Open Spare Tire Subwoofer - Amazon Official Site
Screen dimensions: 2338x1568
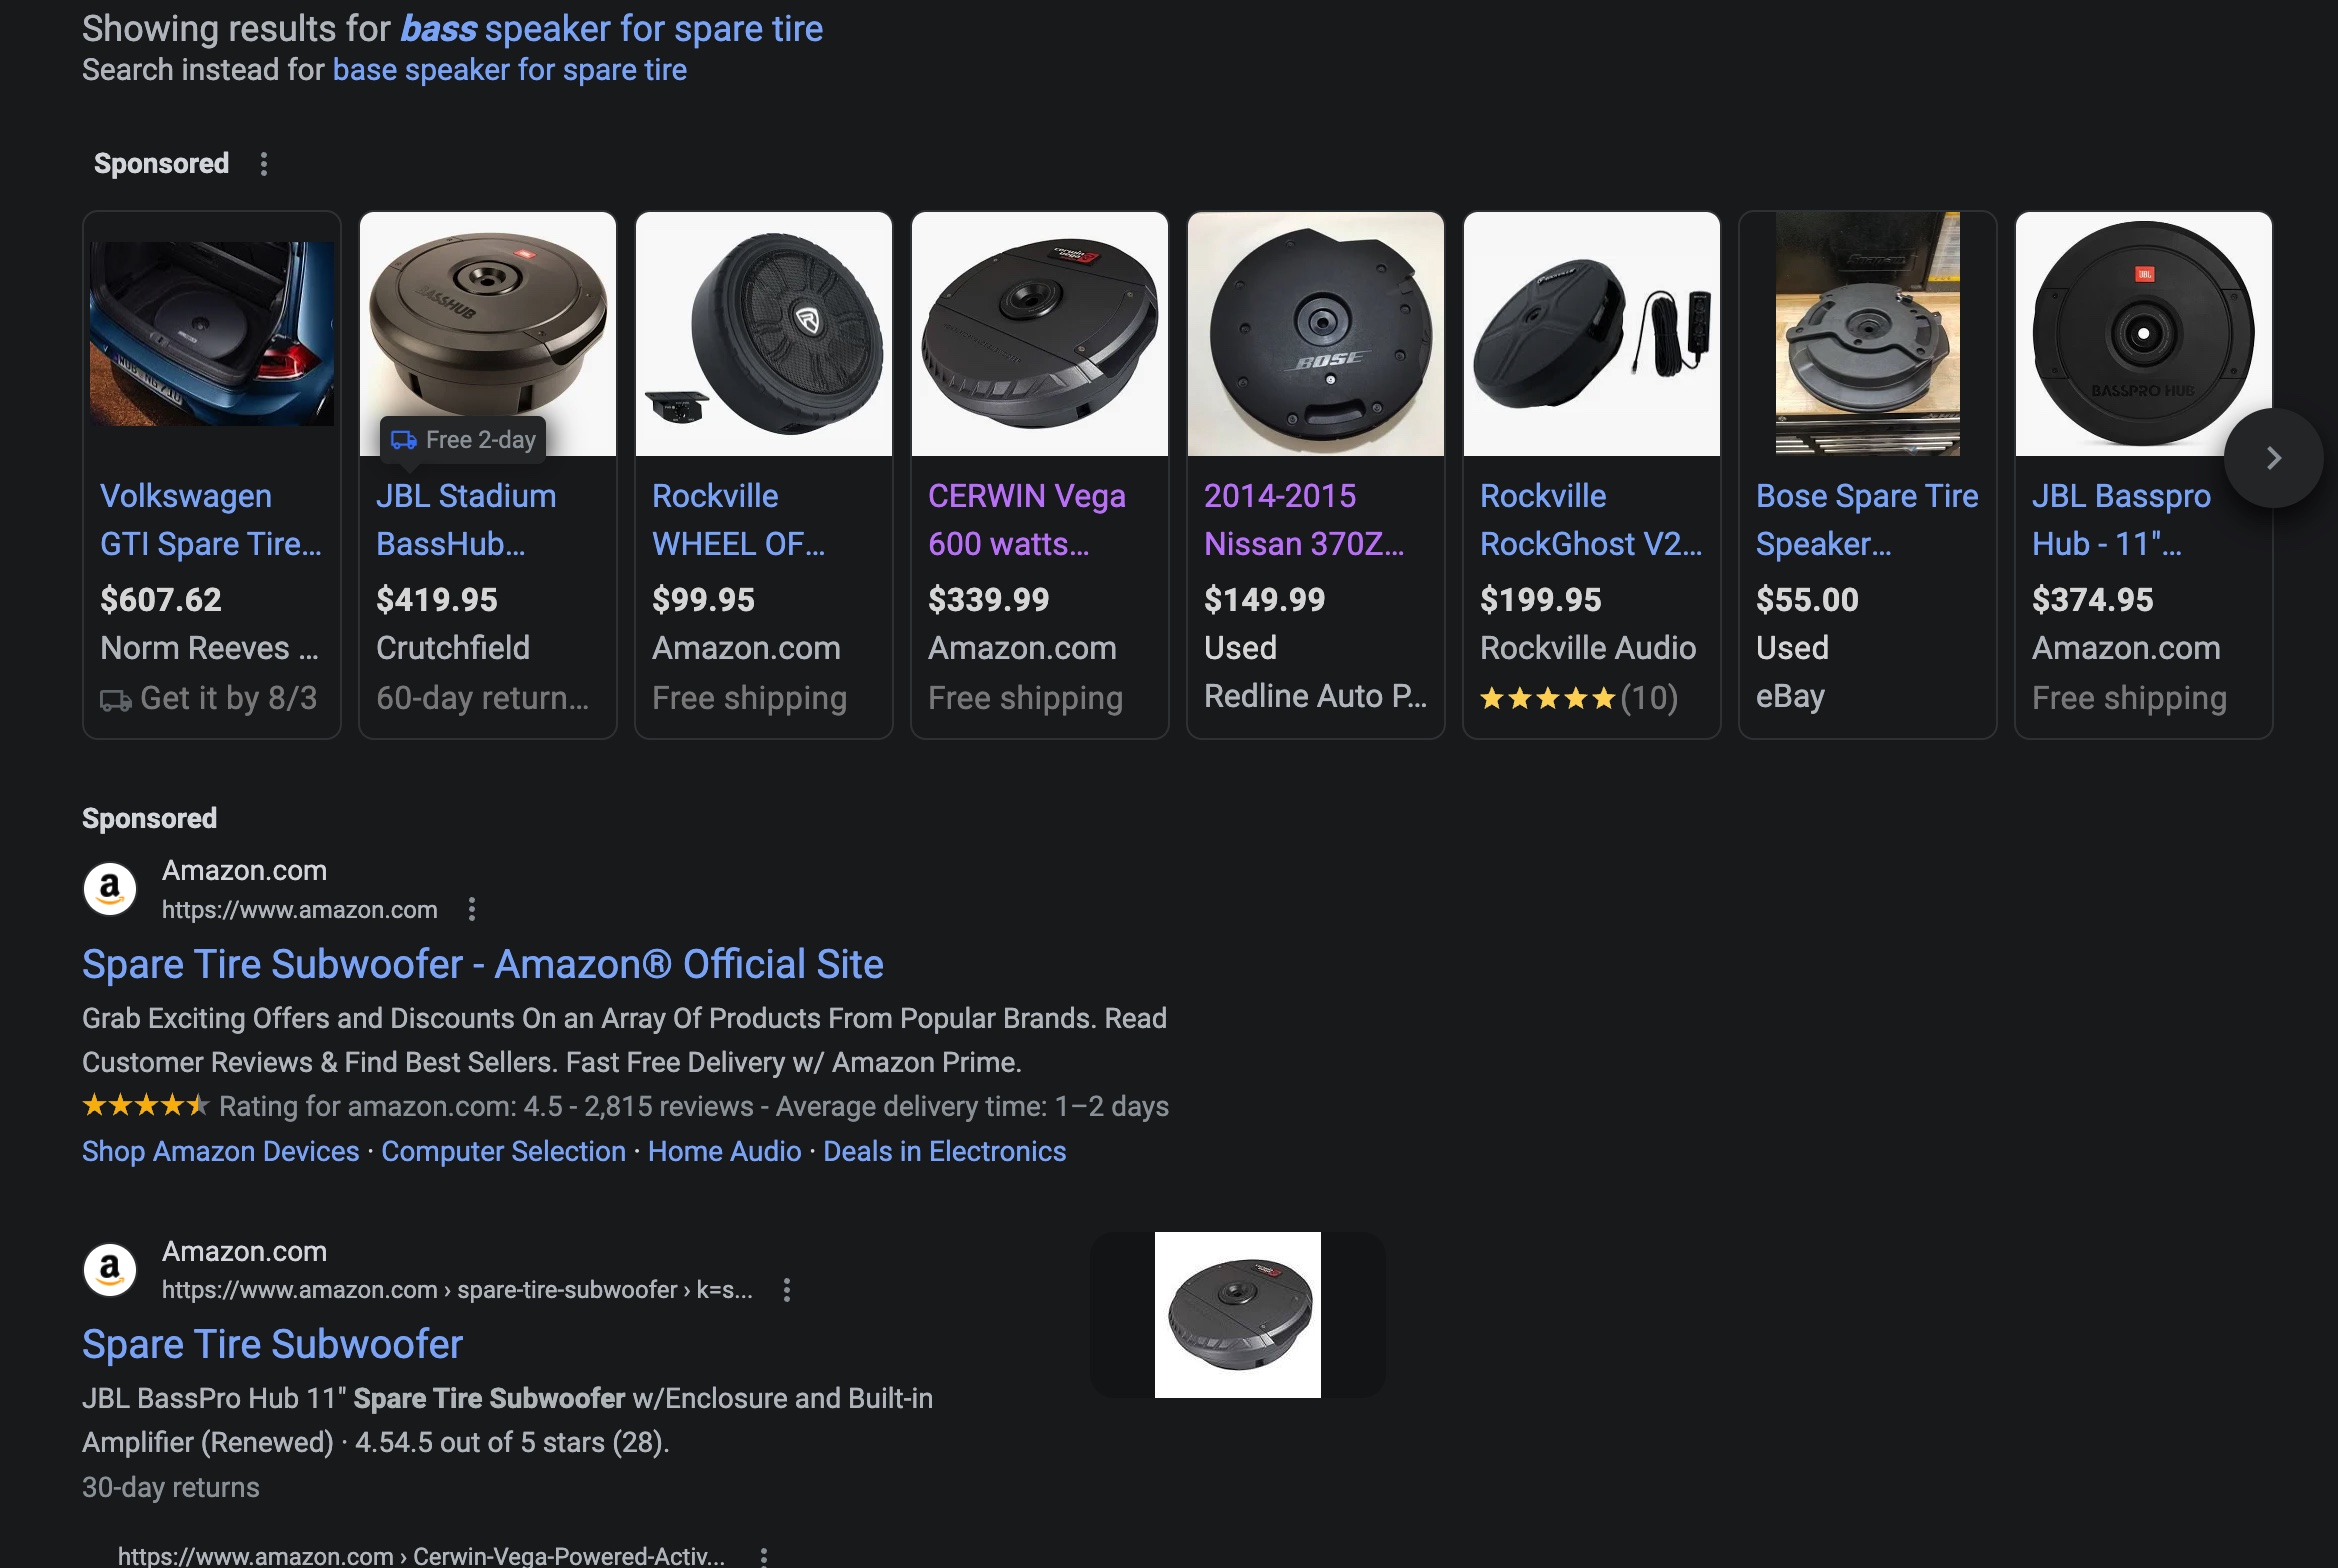[482, 964]
